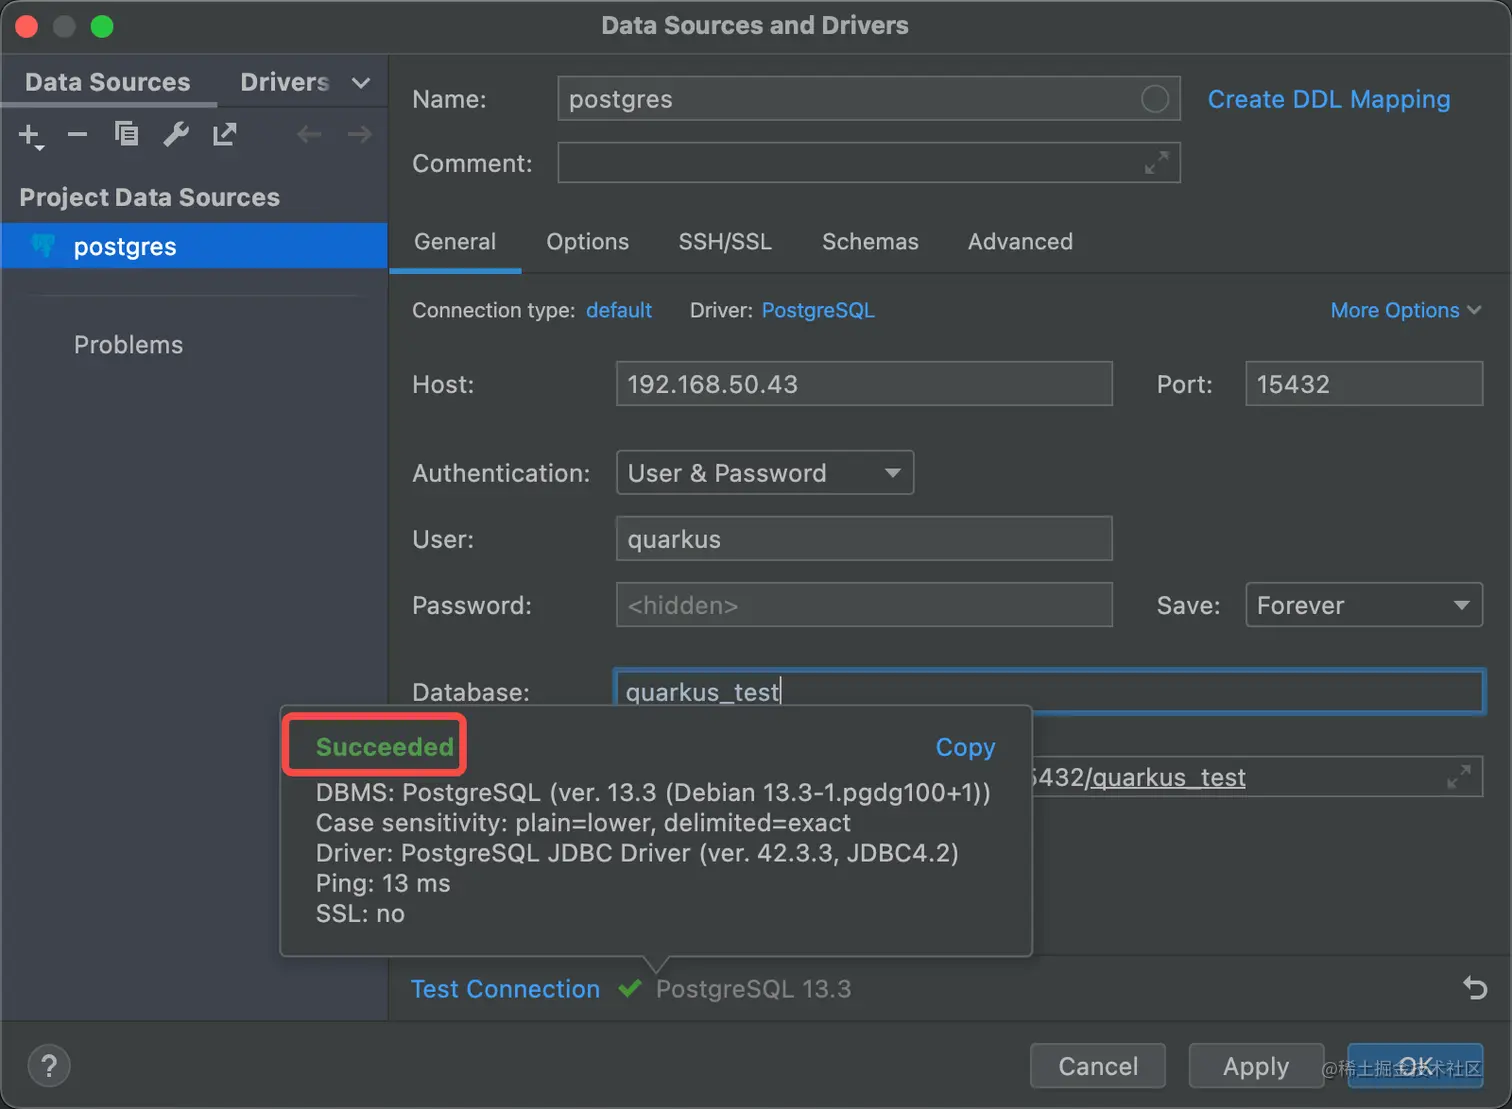Click the Cancel button
This screenshot has height=1109, width=1512.
pyautogui.click(x=1098, y=1066)
